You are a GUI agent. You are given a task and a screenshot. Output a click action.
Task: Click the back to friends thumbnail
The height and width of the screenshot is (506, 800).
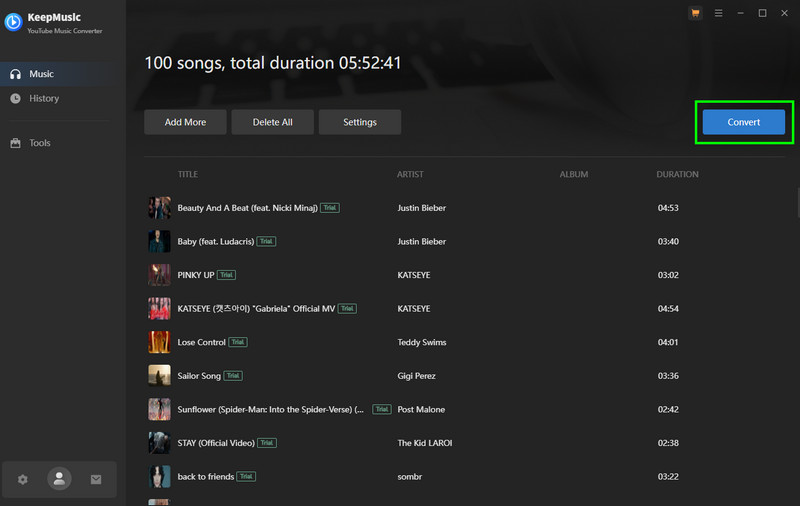click(x=159, y=476)
